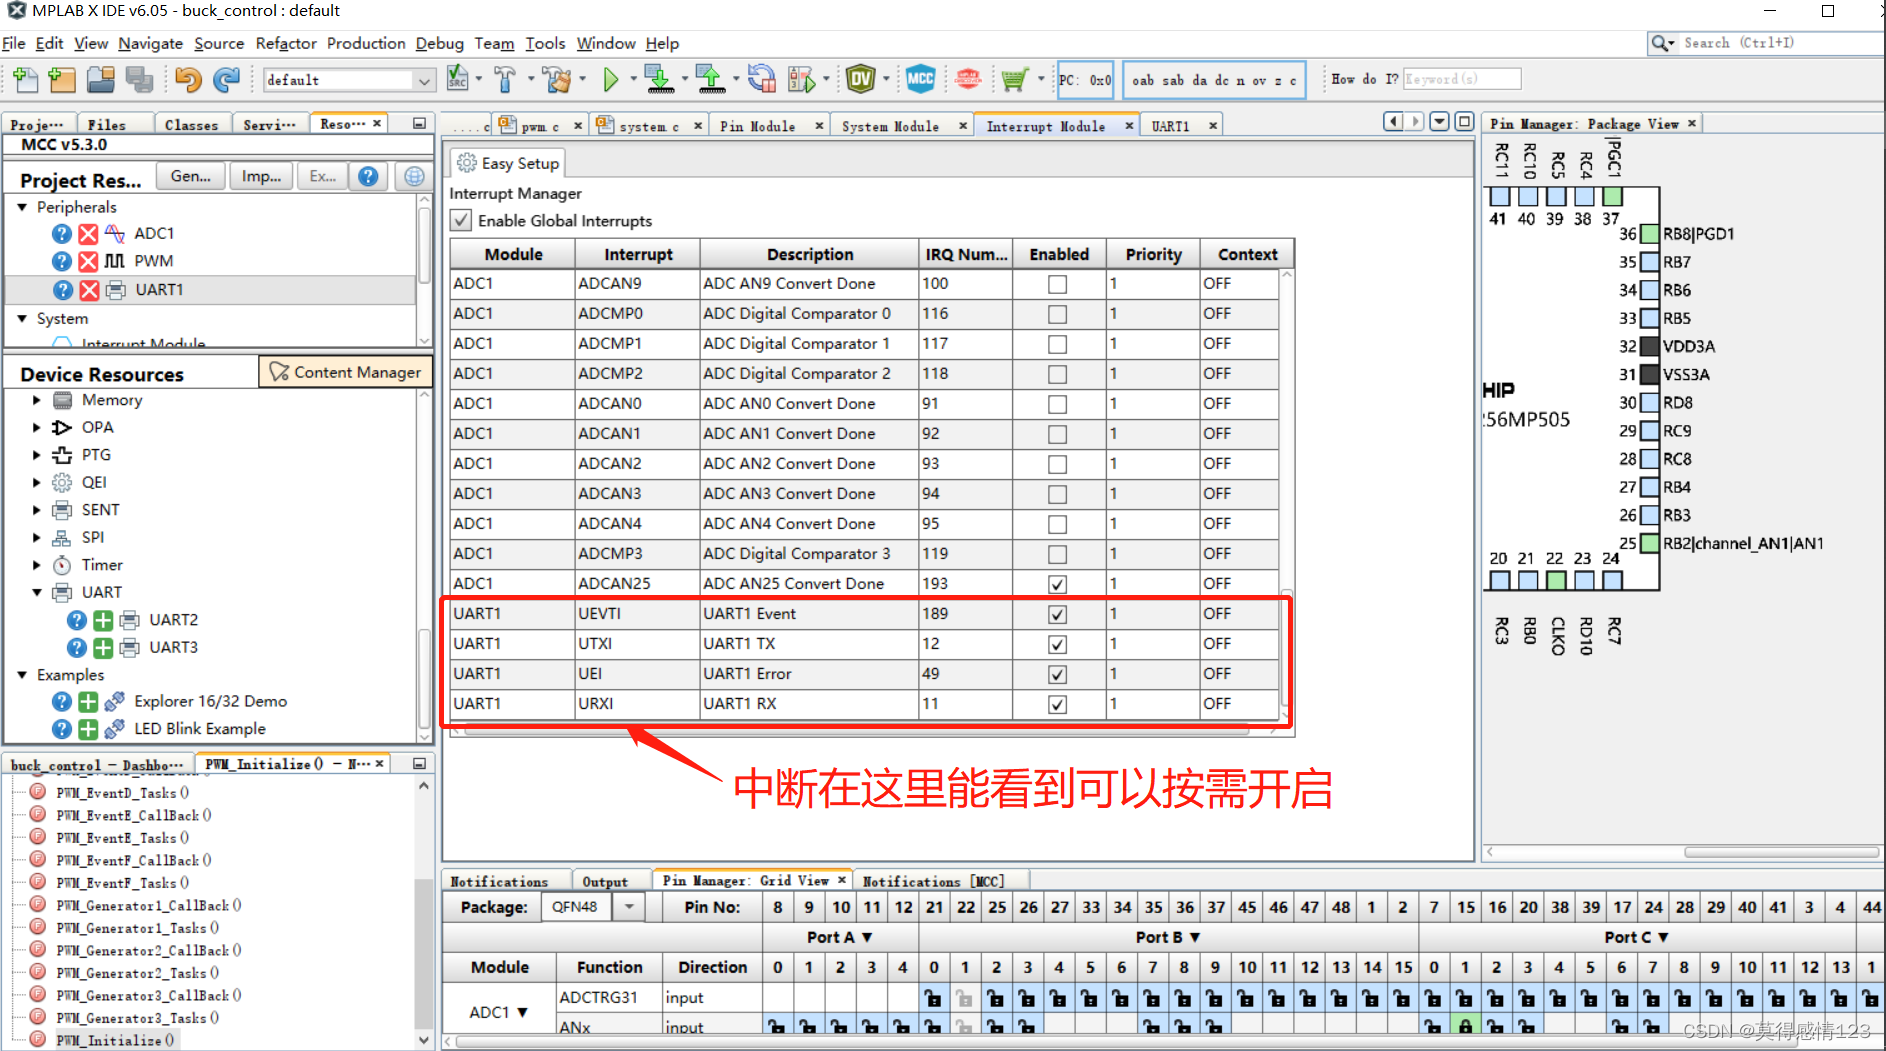Remove the PWM peripheral with its red X icon
This screenshot has height=1051, width=1886.
pos(88,261)
